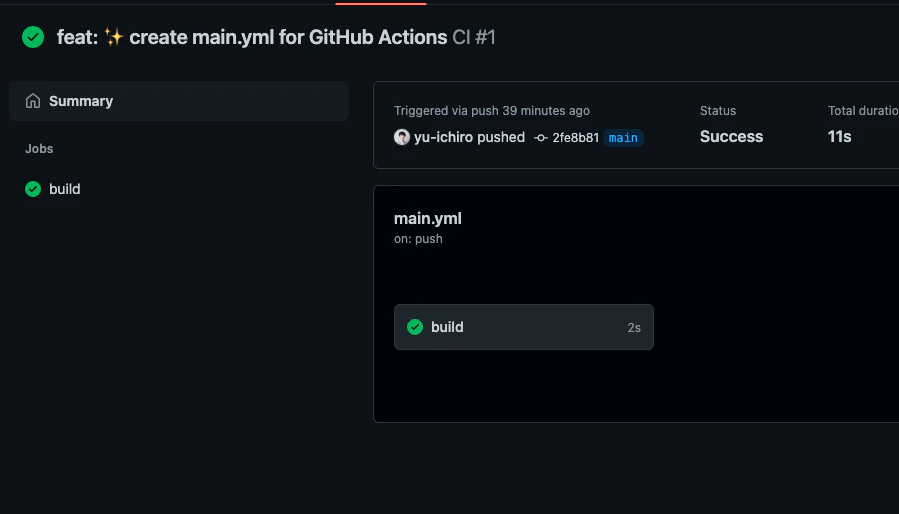Click the green check next to build in Jobs sidebar
The image size is (899, 514).
pyautogui.click(x=33, y=189)
